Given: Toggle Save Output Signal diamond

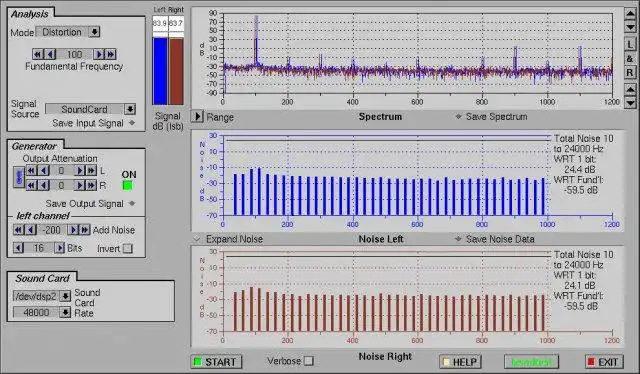Looking at the screenshot, I should (x=132, y=203).
